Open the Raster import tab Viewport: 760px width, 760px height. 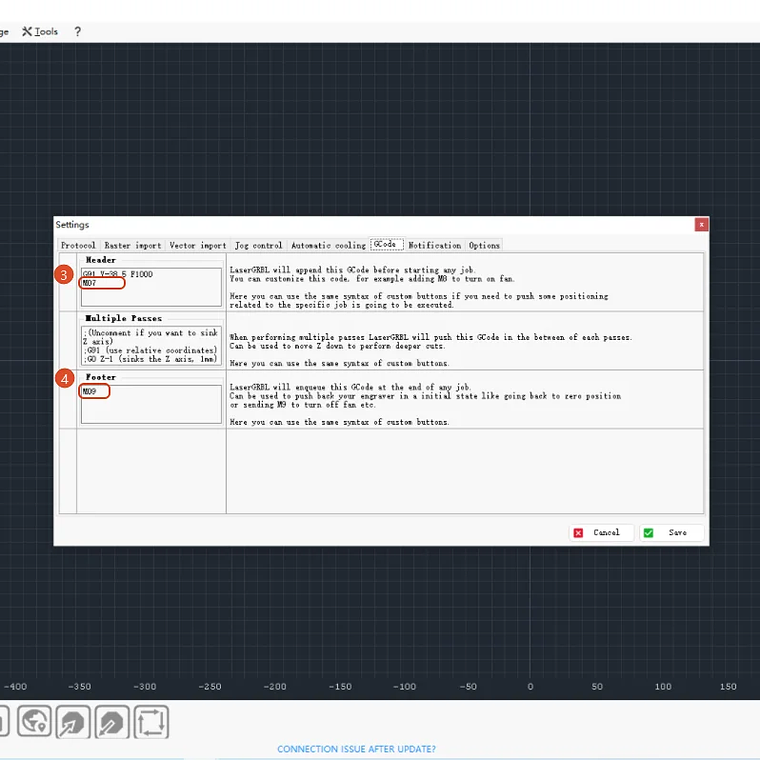[132, 245]
